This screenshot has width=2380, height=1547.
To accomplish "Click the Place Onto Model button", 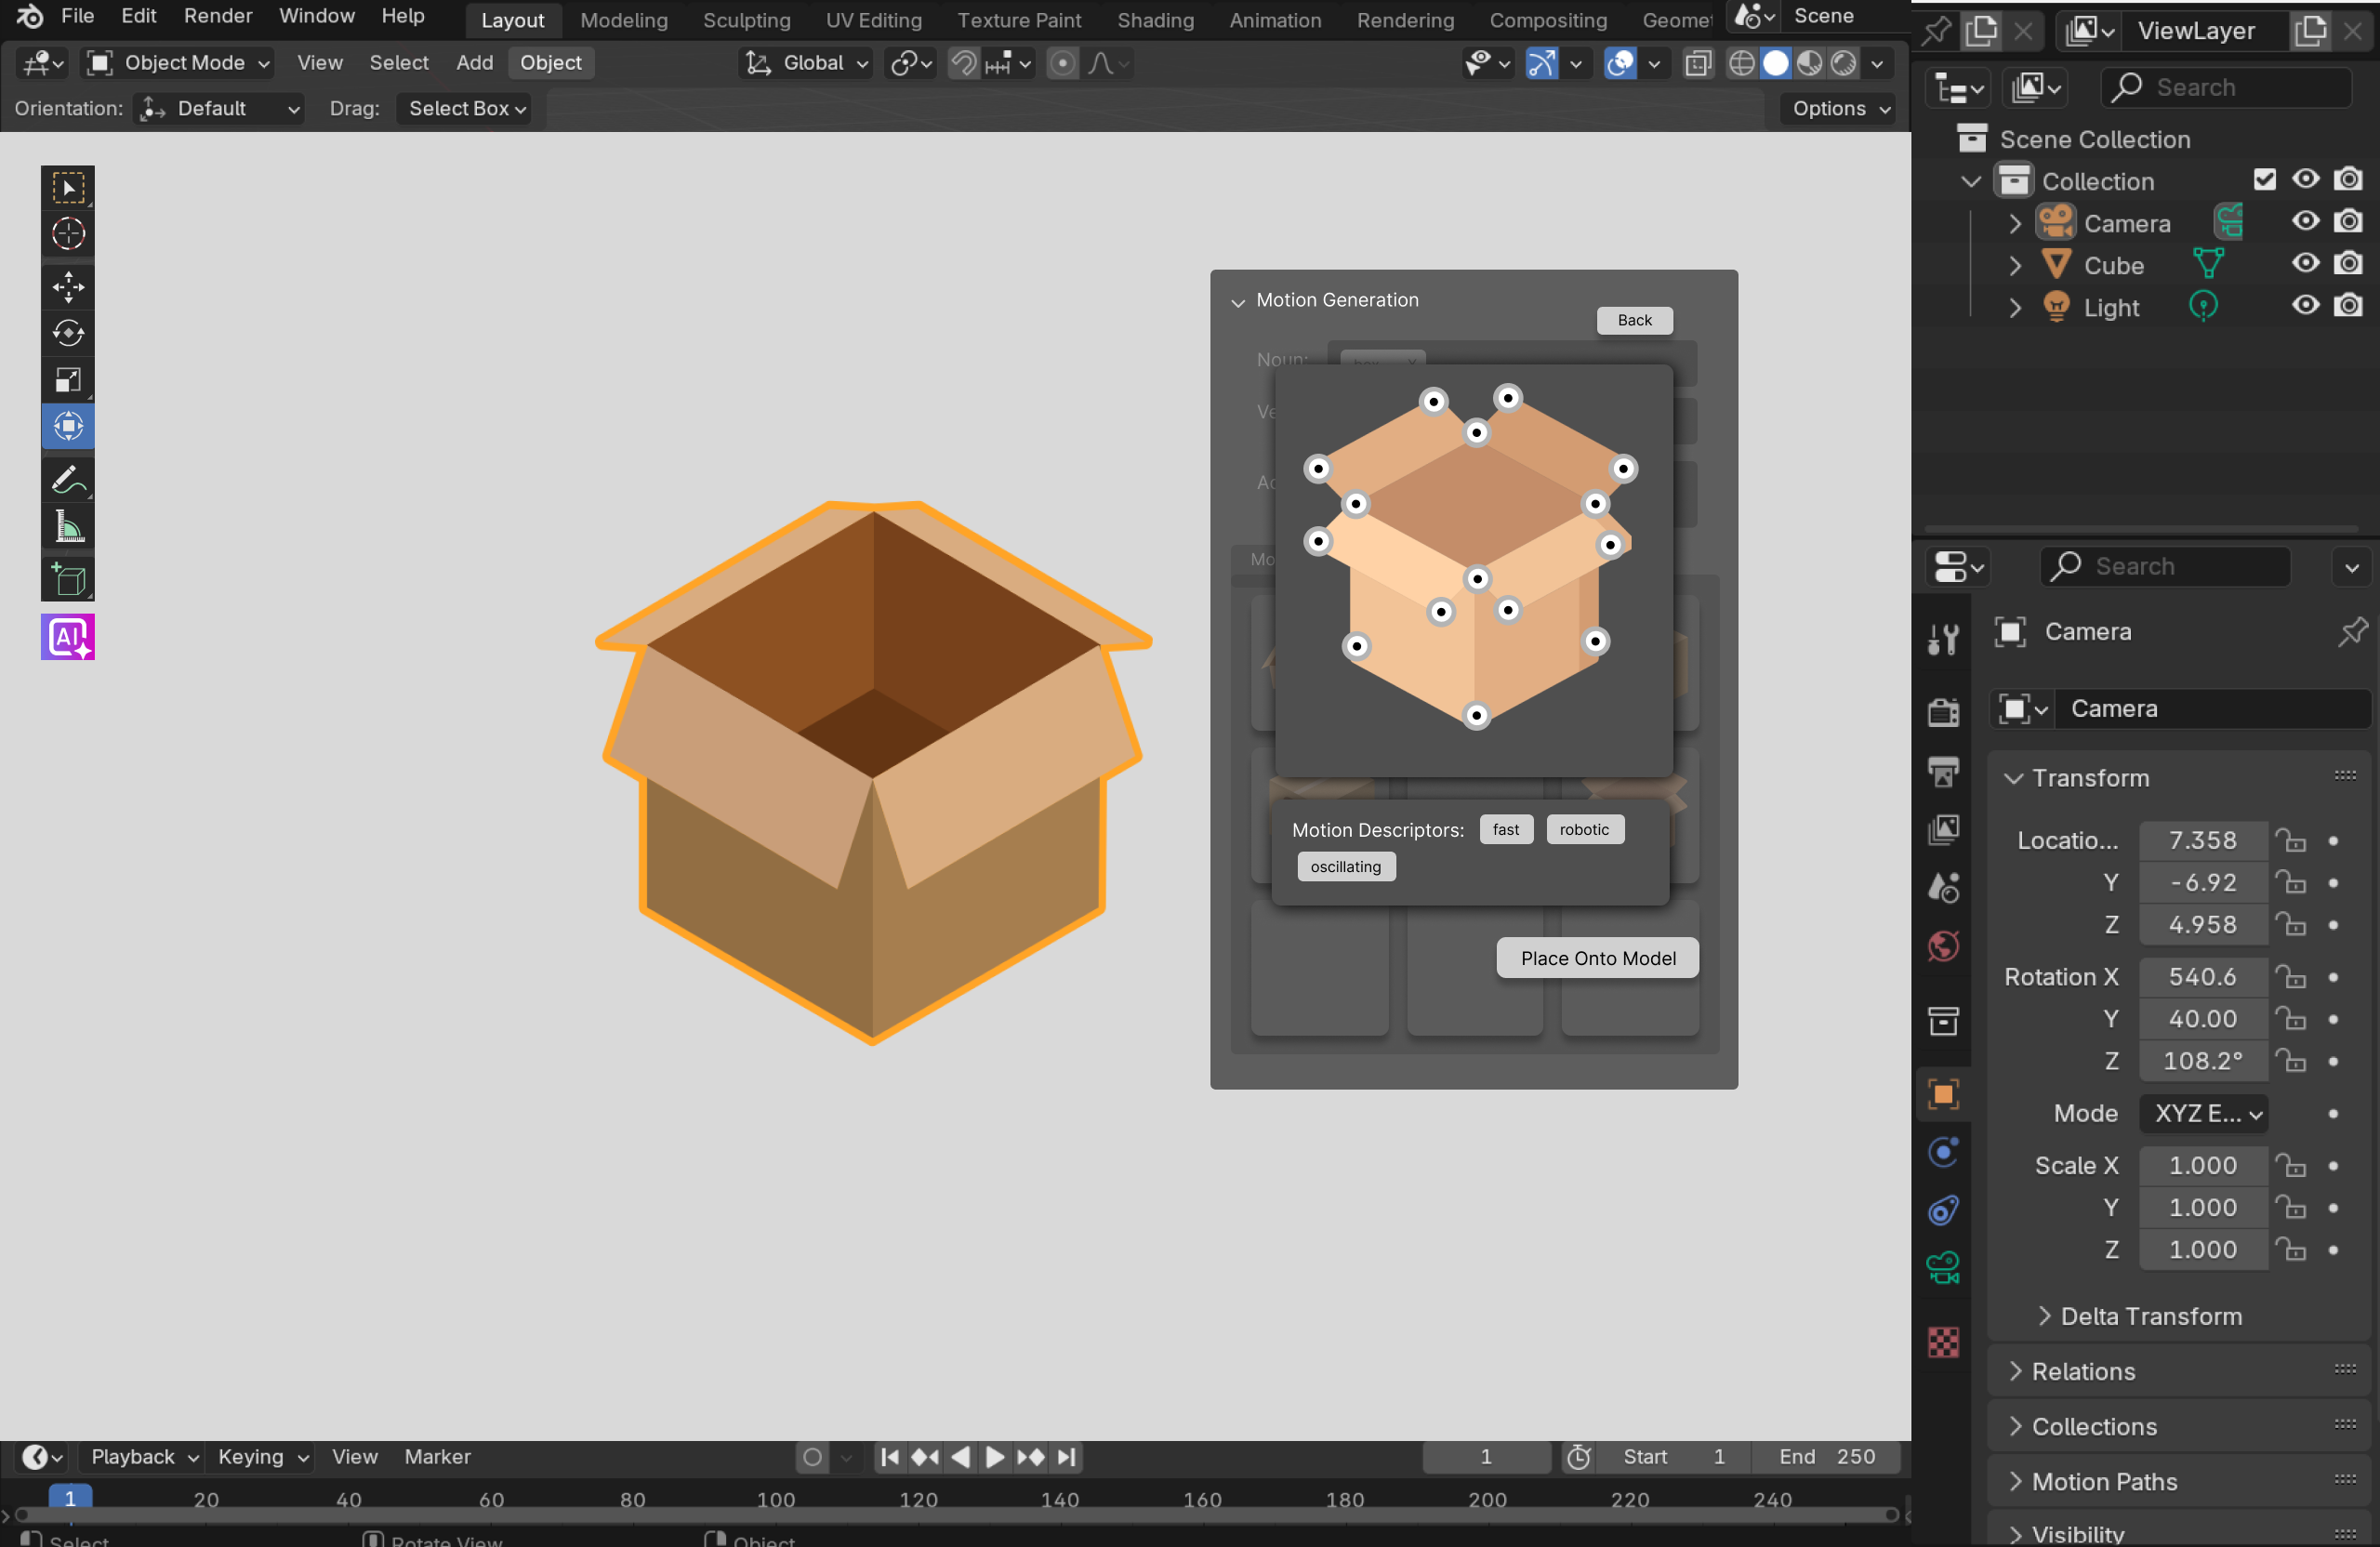I will pyautogui.click(x=1597, y=958).
